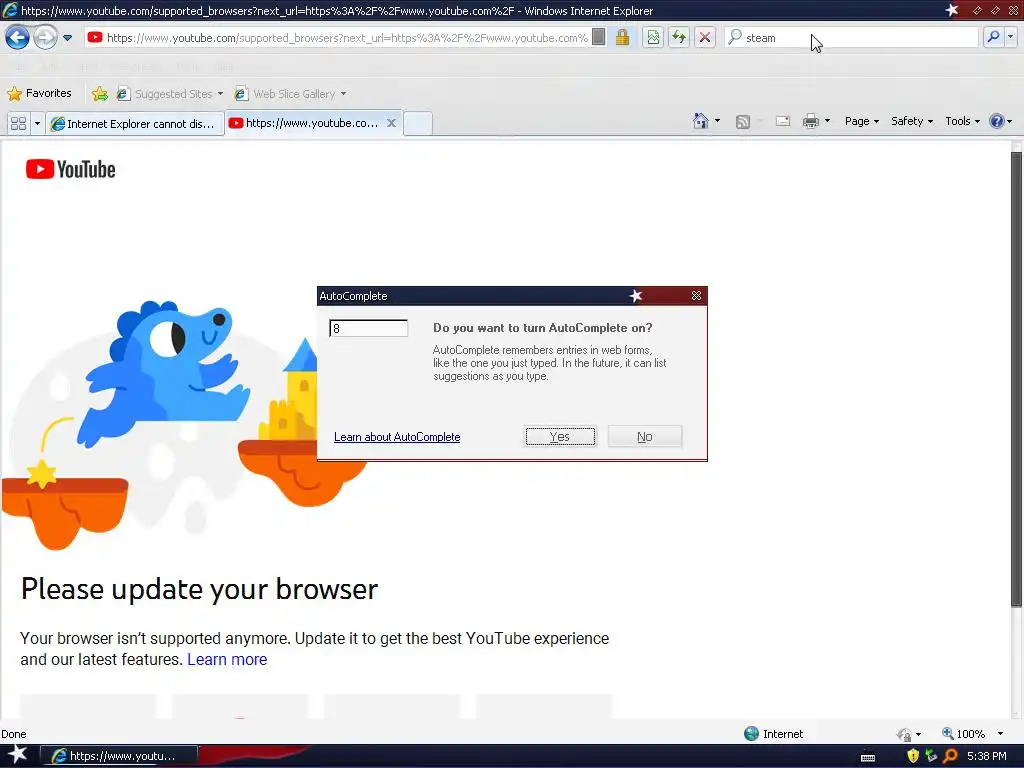
Task: Click the Print printer icon
Action: click(810, 121)
